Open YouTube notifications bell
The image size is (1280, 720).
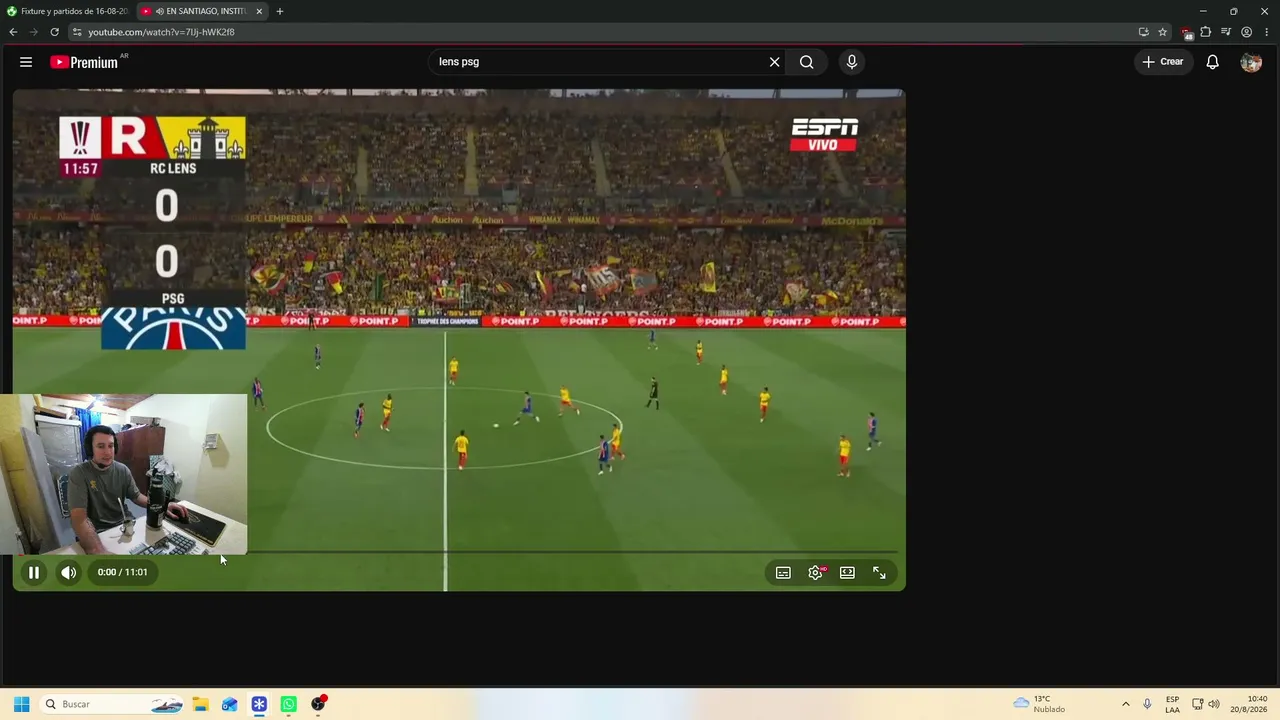pyautogui.click(x=1212, y=62)
